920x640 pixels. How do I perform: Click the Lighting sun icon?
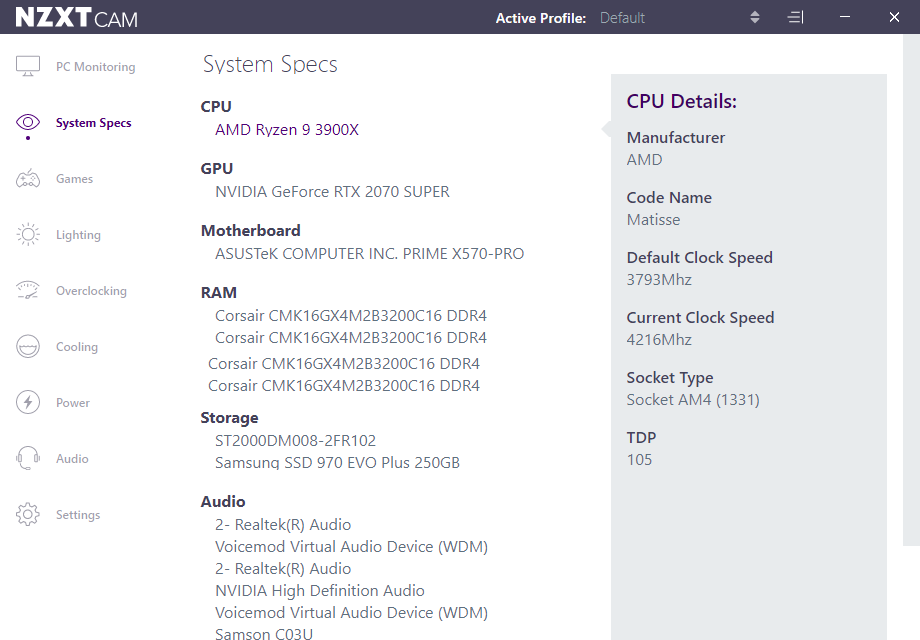[28, 235]
